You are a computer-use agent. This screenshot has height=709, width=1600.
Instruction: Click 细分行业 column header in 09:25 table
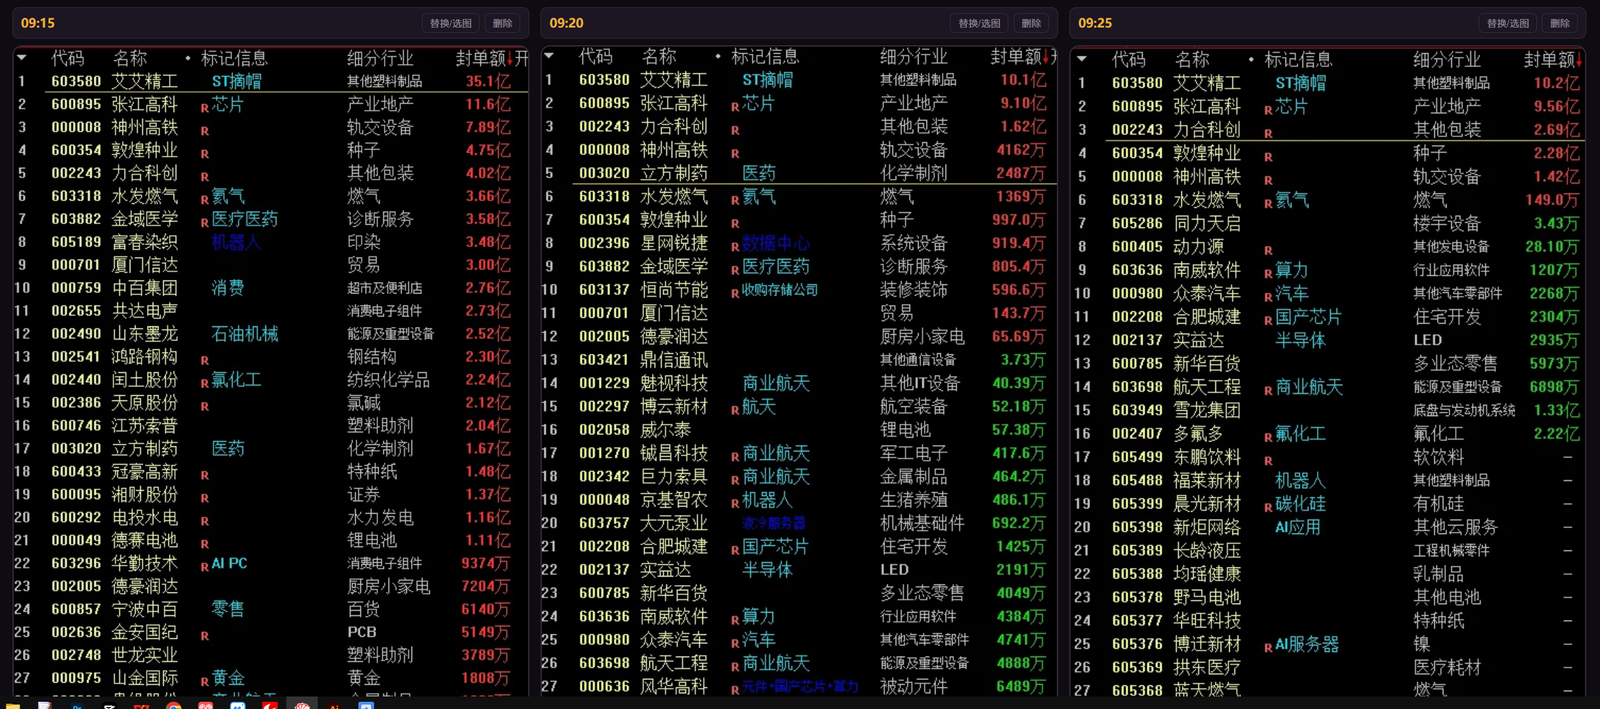click(1446, 59)
